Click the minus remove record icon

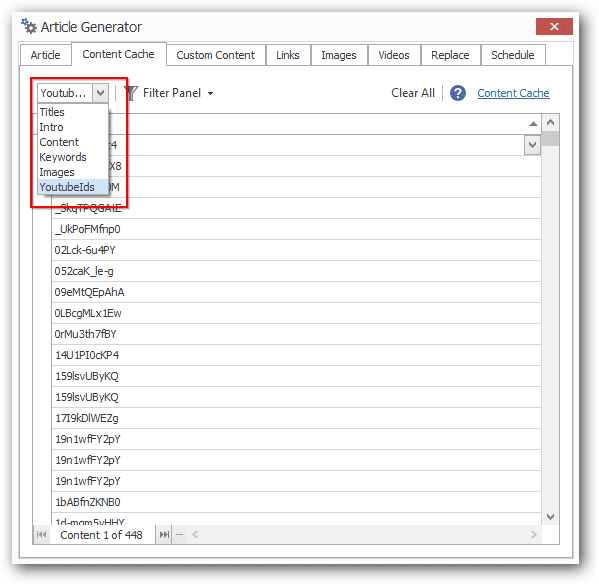[x=180, y=534]
